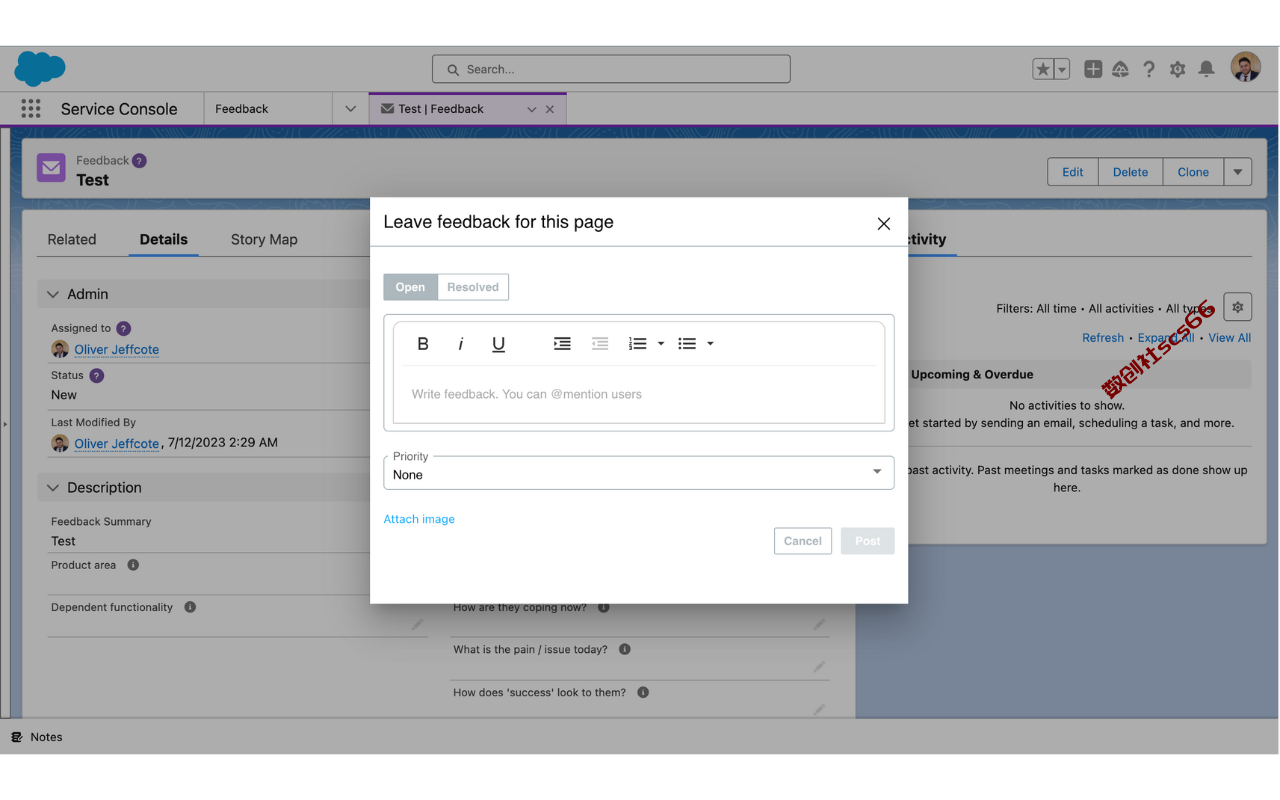Click info icon for pain / issue today
The height and width of the screenshot is (800, 1280).
(x=624, y=649)
